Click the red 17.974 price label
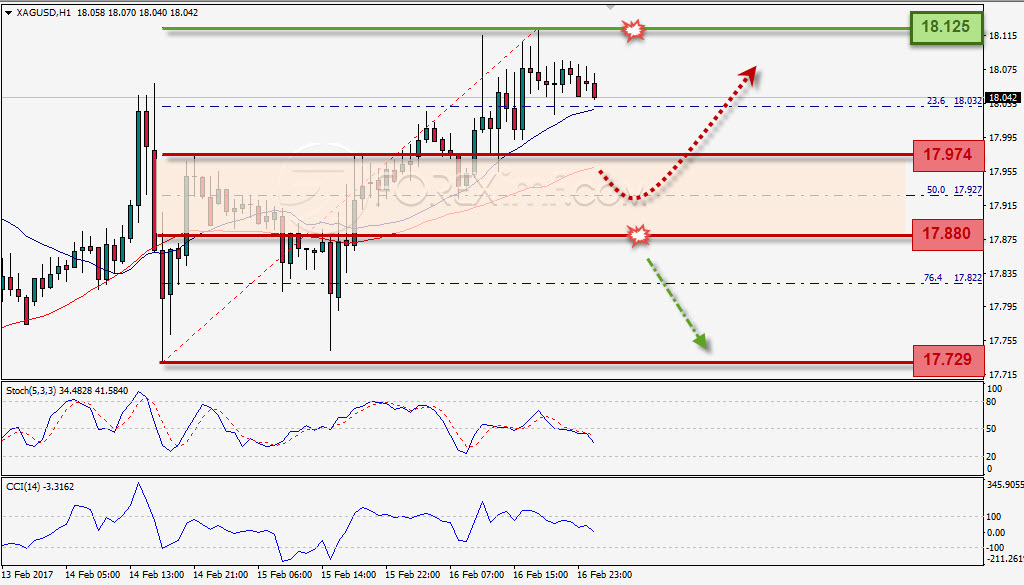Screen dimensions: 1024x585 coord(948,155)
